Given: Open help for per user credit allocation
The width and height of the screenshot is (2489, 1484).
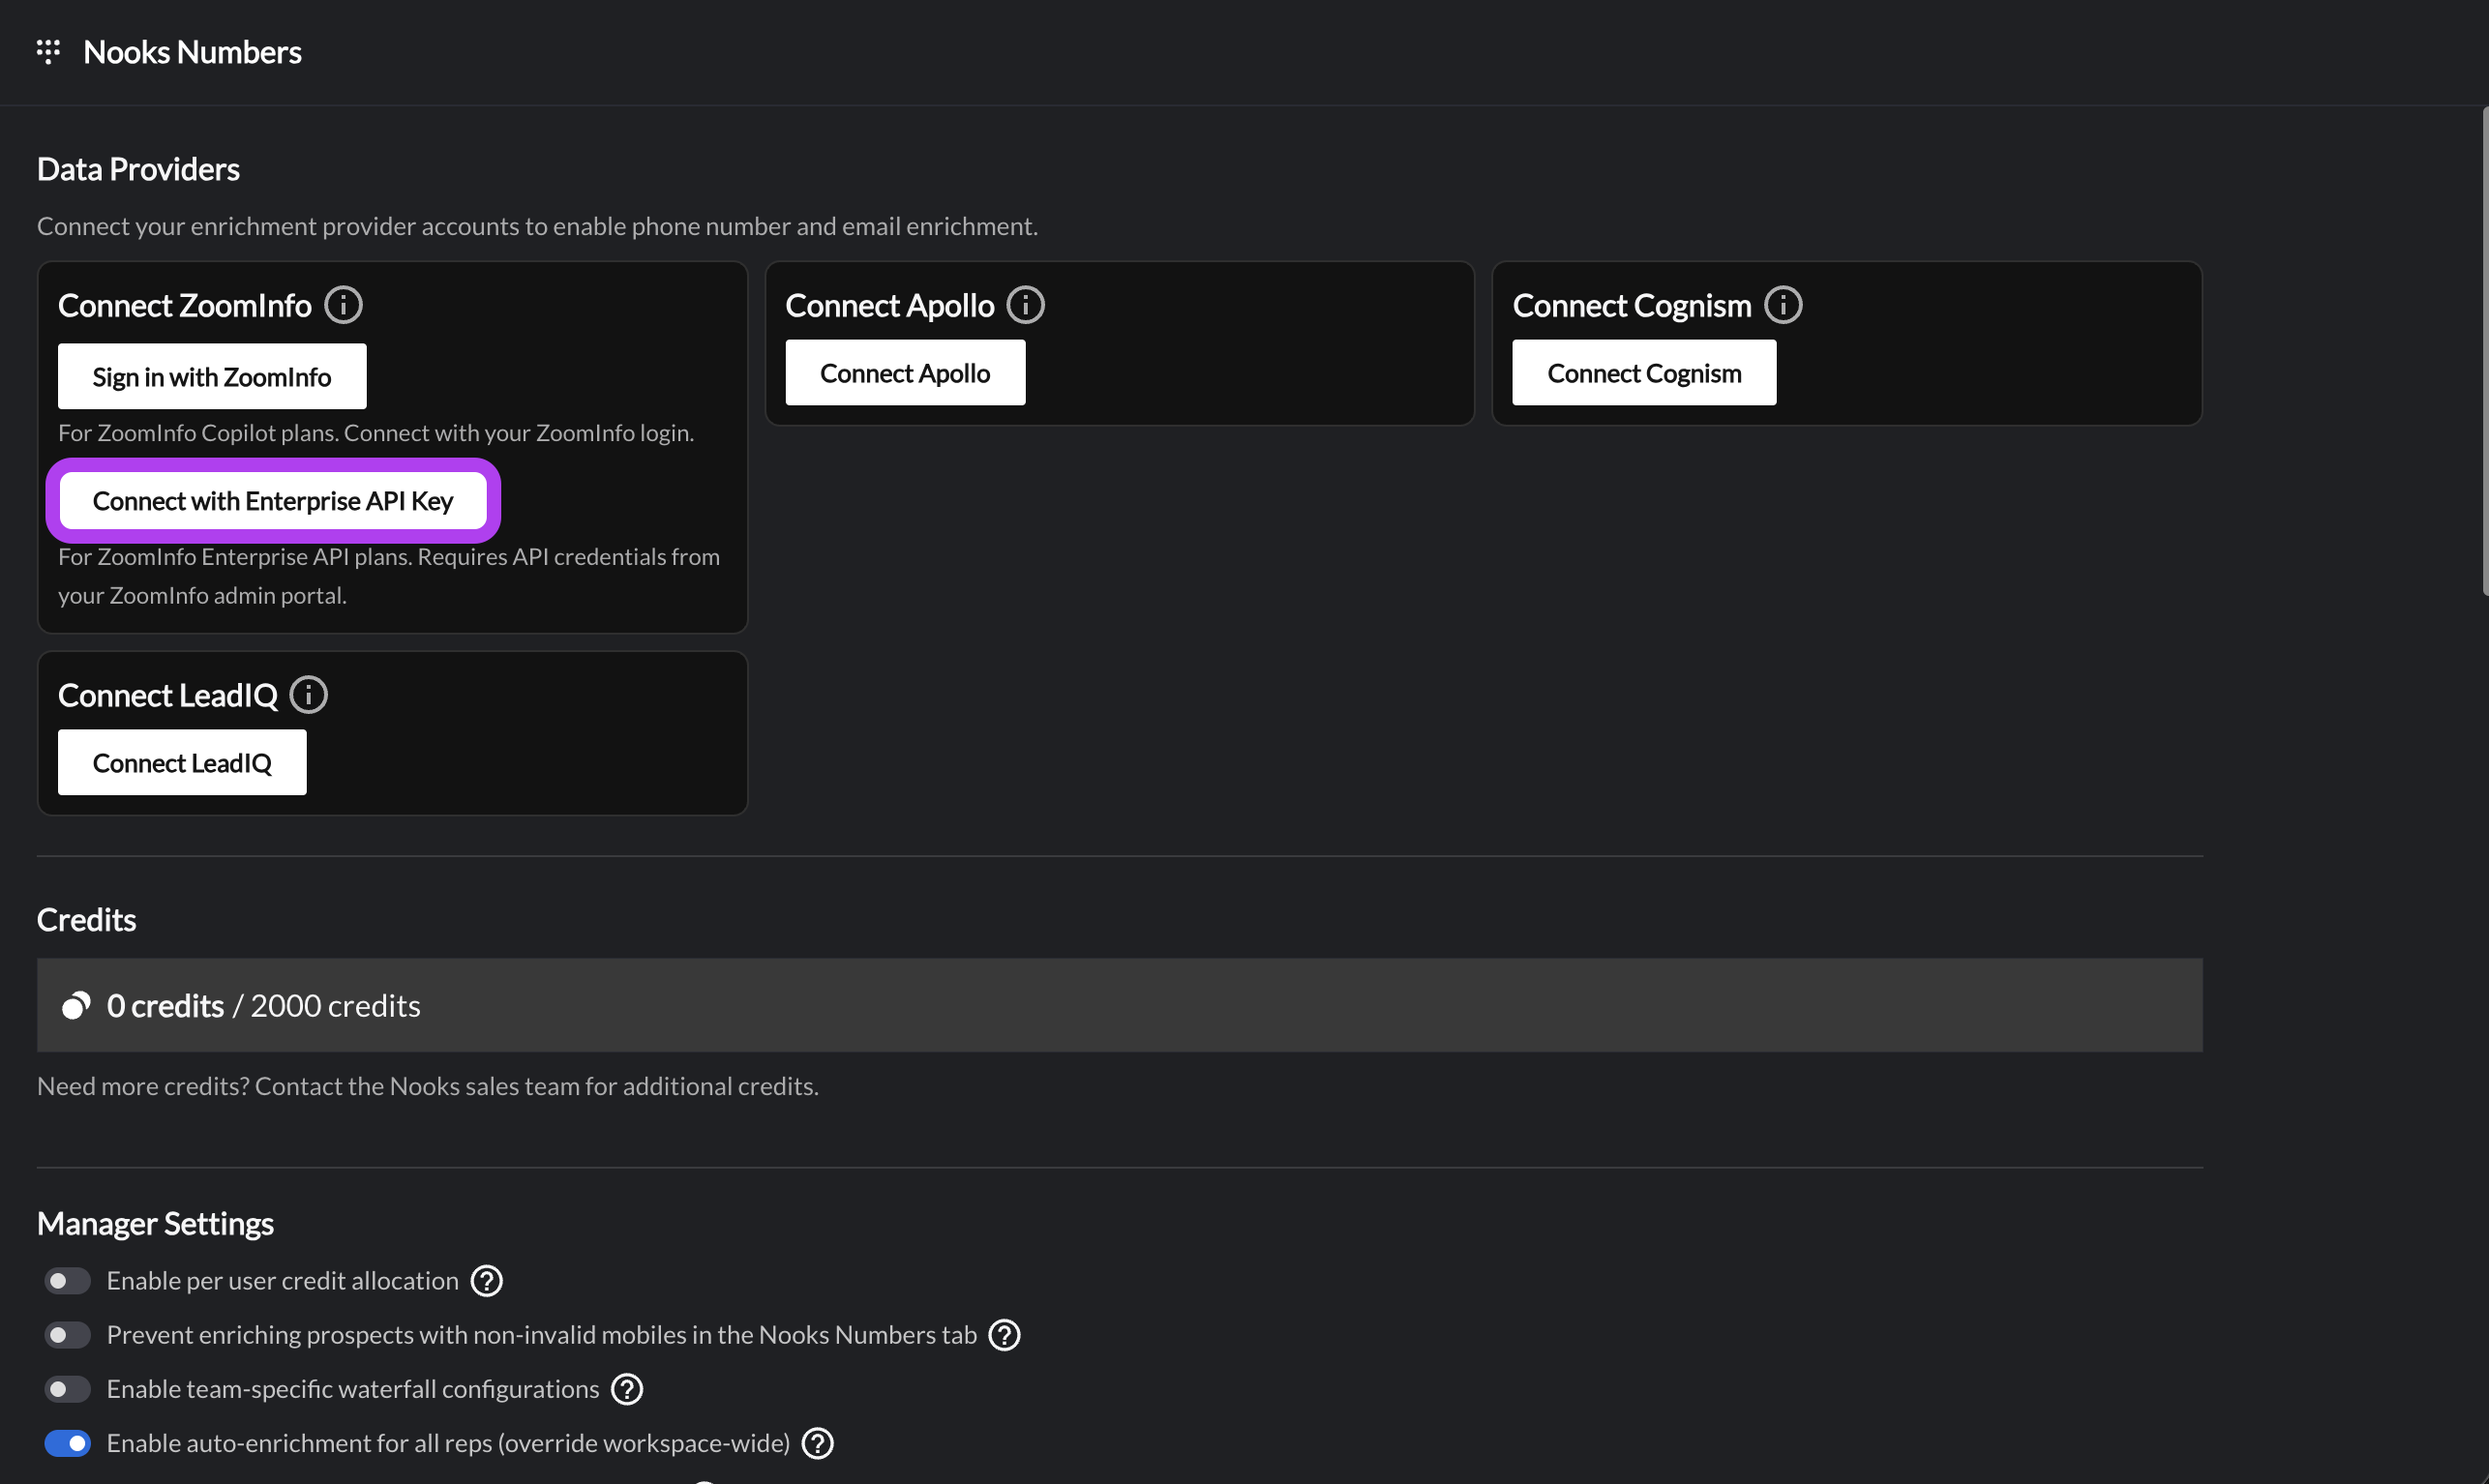Looking at the screenshot, I should 487,1281.
